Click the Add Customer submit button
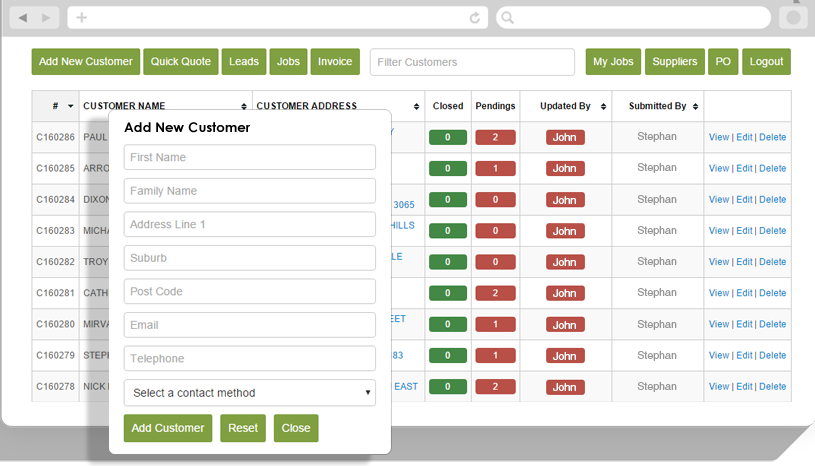Screen dimensions: 815x466 pyautogui.click(x=168, y=428)
